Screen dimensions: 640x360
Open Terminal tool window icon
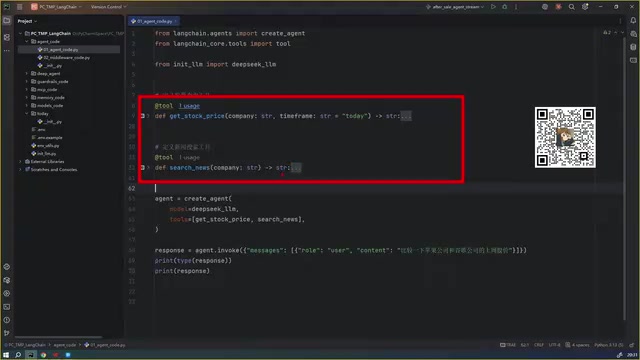coord(7,307)
